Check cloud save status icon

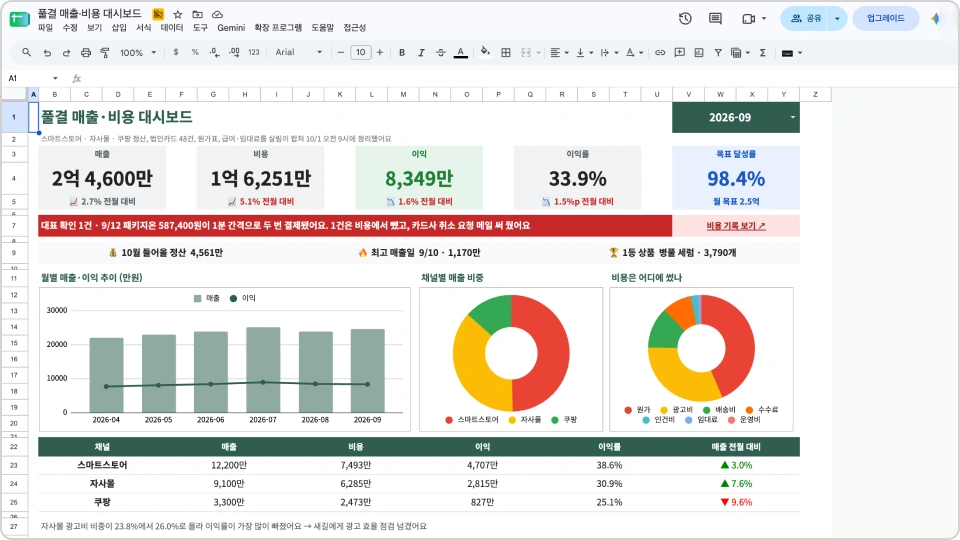point(217,14)
